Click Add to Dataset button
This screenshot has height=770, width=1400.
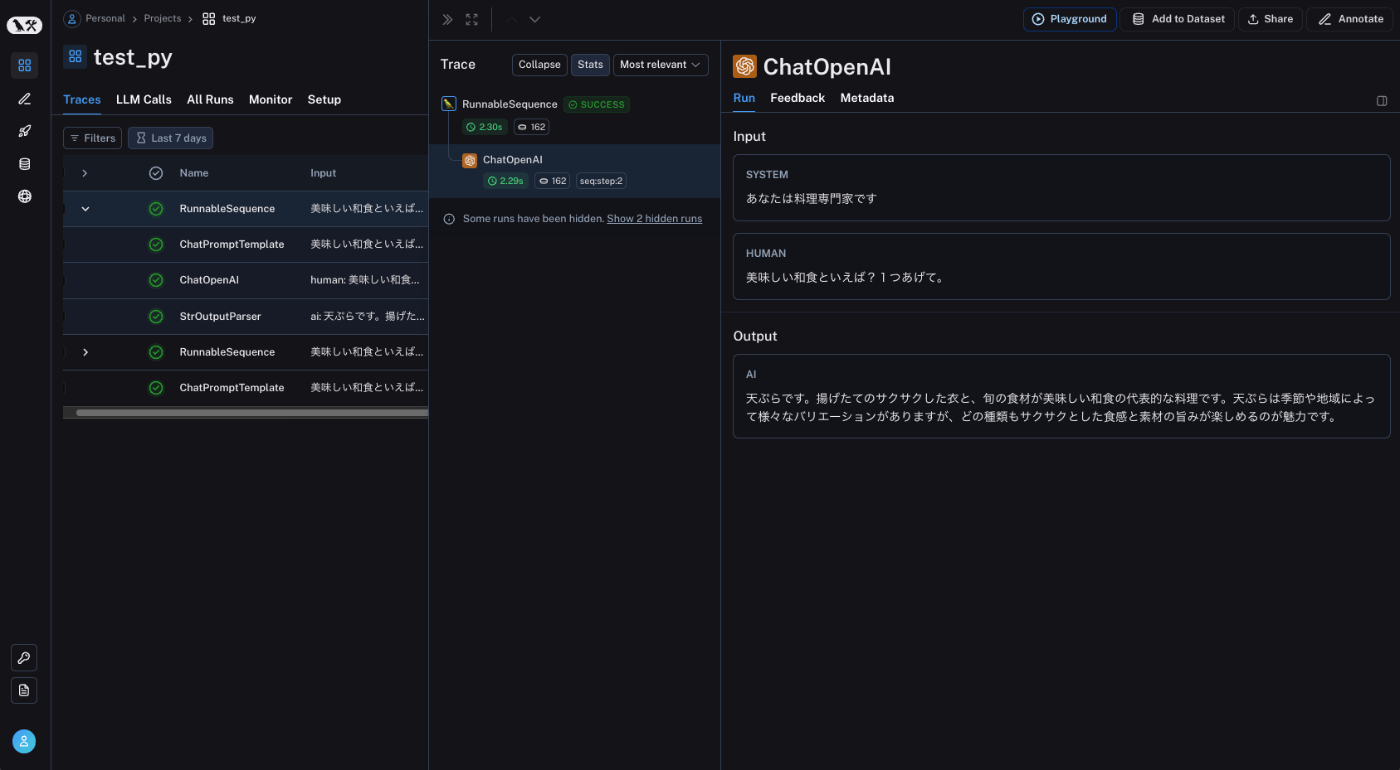[1178, 19]
